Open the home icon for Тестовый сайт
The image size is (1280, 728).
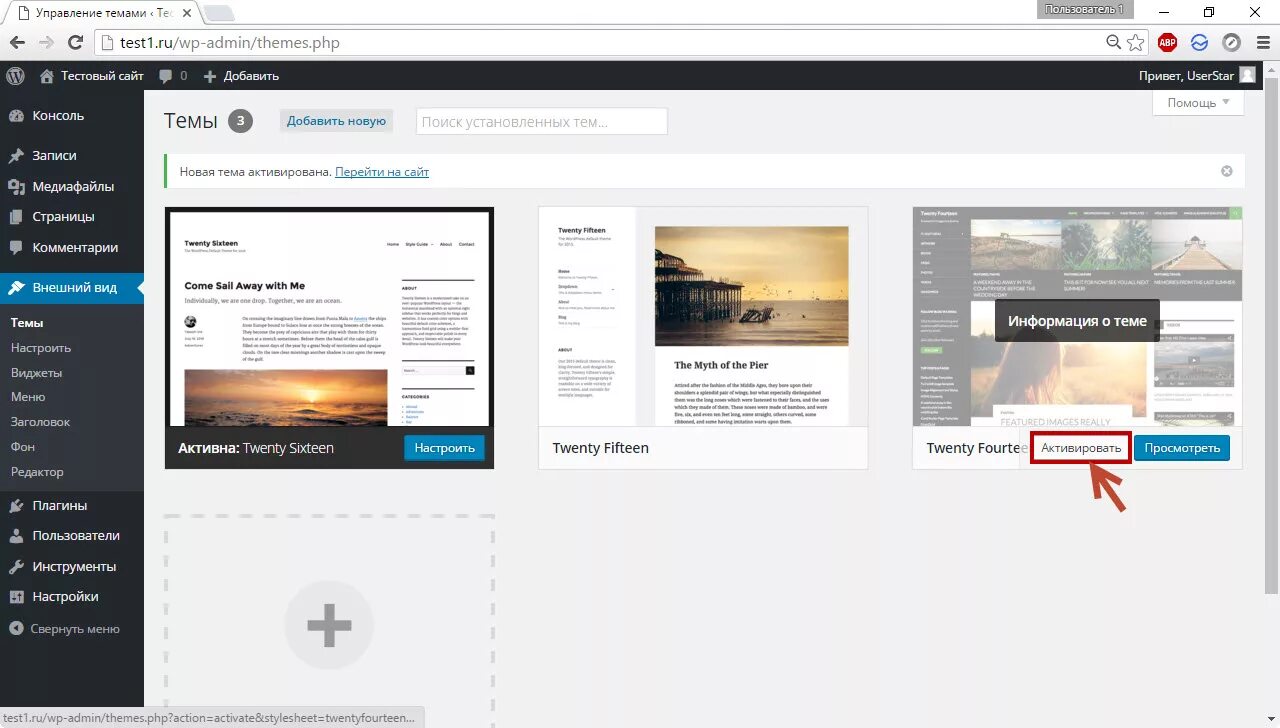[x=47, y=75]
